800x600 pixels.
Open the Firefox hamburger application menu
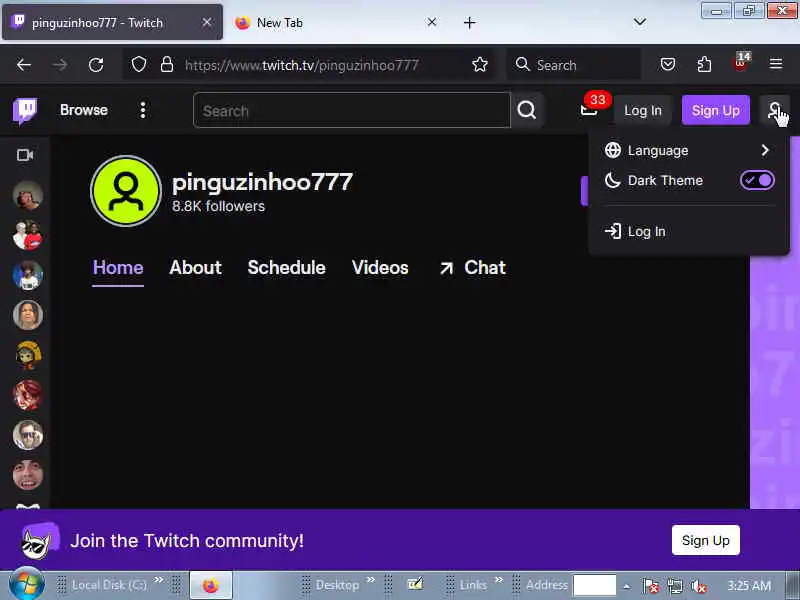[x=776, y=64]
